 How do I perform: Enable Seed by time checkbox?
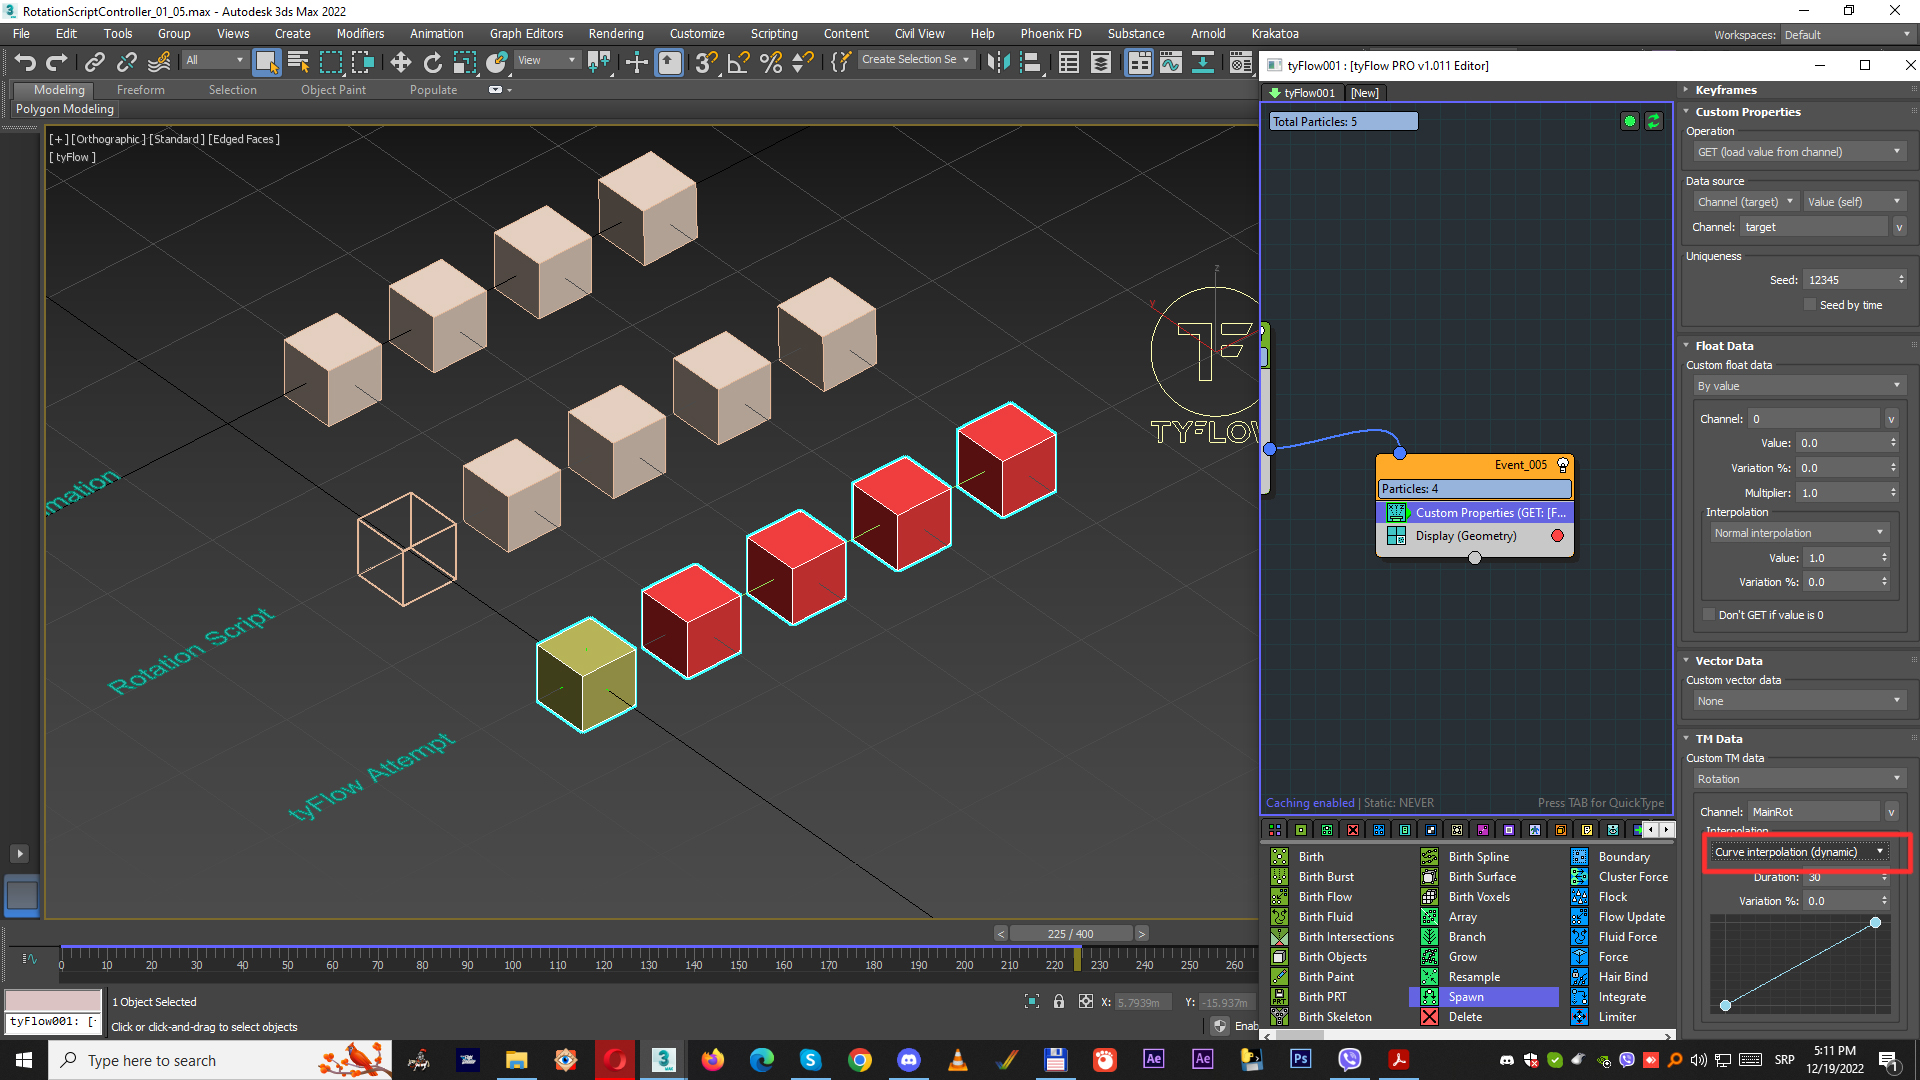(1810, 305)
